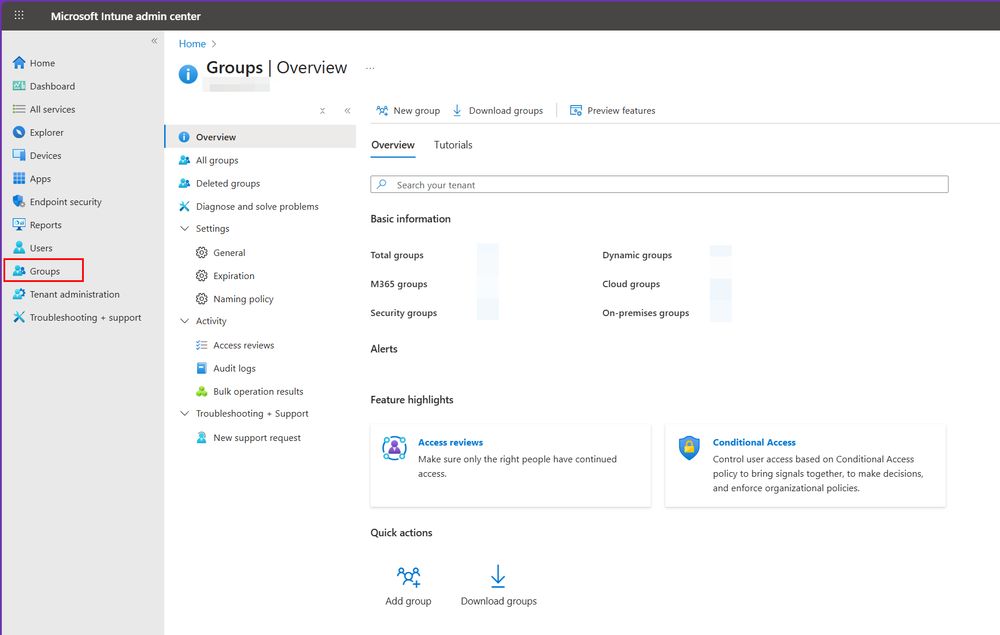The width and height of the screenshot is (1000, 635).
Task: Click the Search your tenant field
Action: pyautogui.click(x=659, y=184)
